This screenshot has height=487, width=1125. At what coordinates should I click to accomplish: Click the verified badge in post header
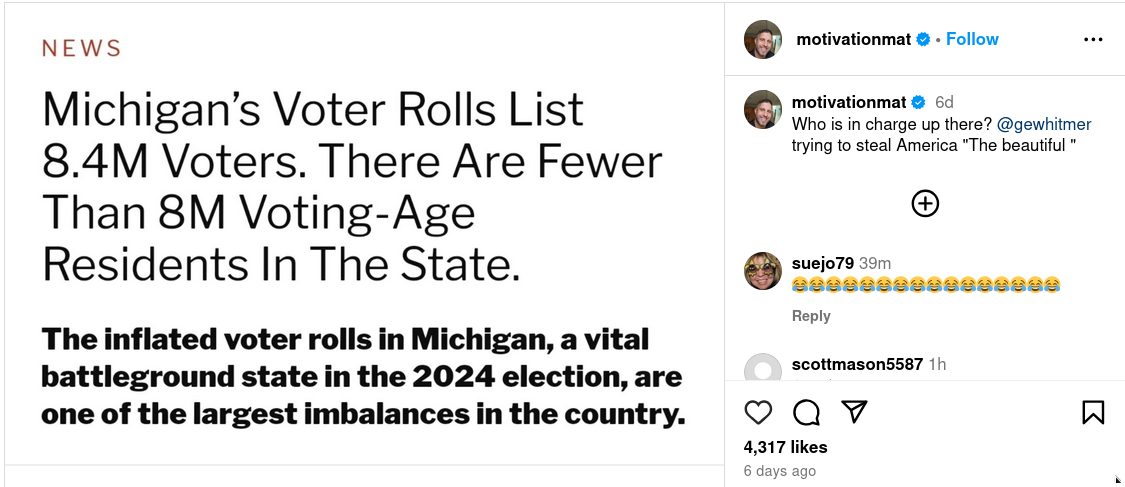[924, 40]
